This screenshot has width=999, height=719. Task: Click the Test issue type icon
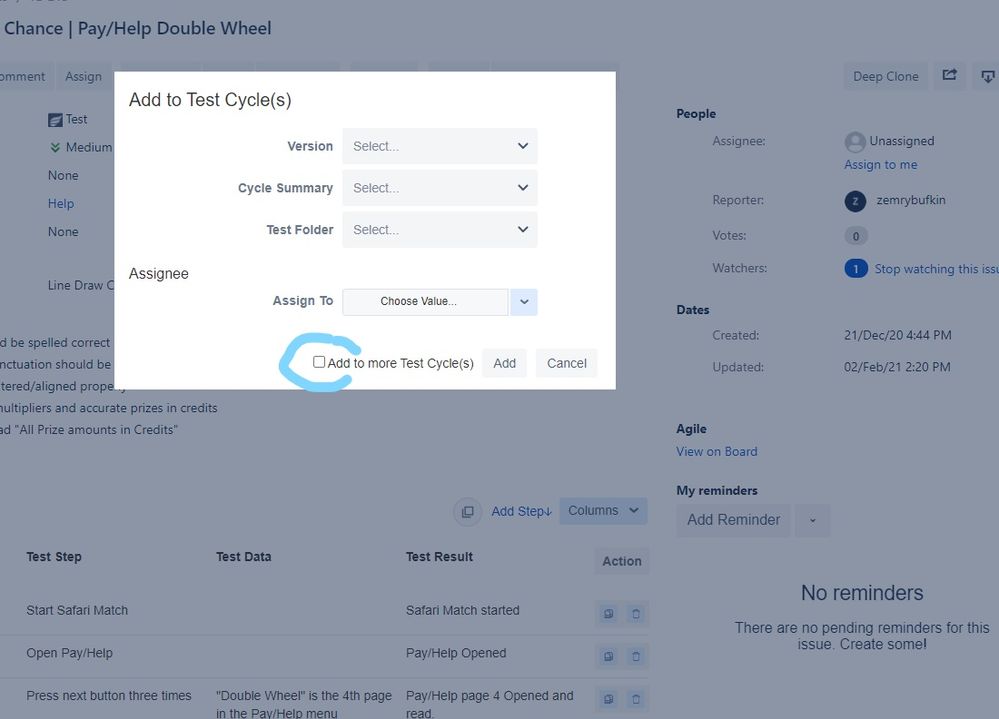point(55,120)
